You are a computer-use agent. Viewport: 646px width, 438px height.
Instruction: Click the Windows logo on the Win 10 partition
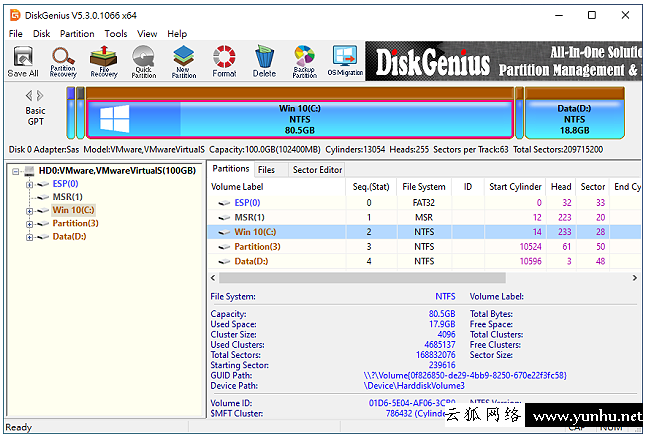pyautogui.click(x=115, y=119)
